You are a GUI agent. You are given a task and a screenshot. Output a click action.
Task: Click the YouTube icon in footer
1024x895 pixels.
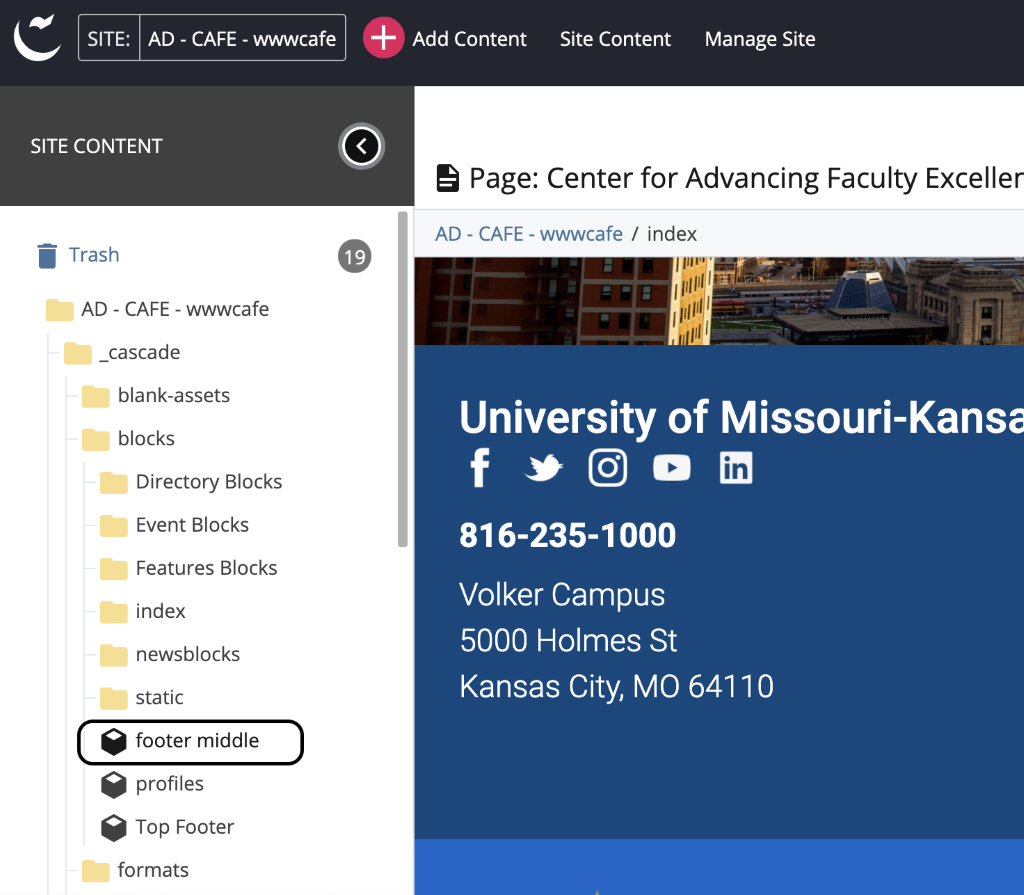(672, 468)
